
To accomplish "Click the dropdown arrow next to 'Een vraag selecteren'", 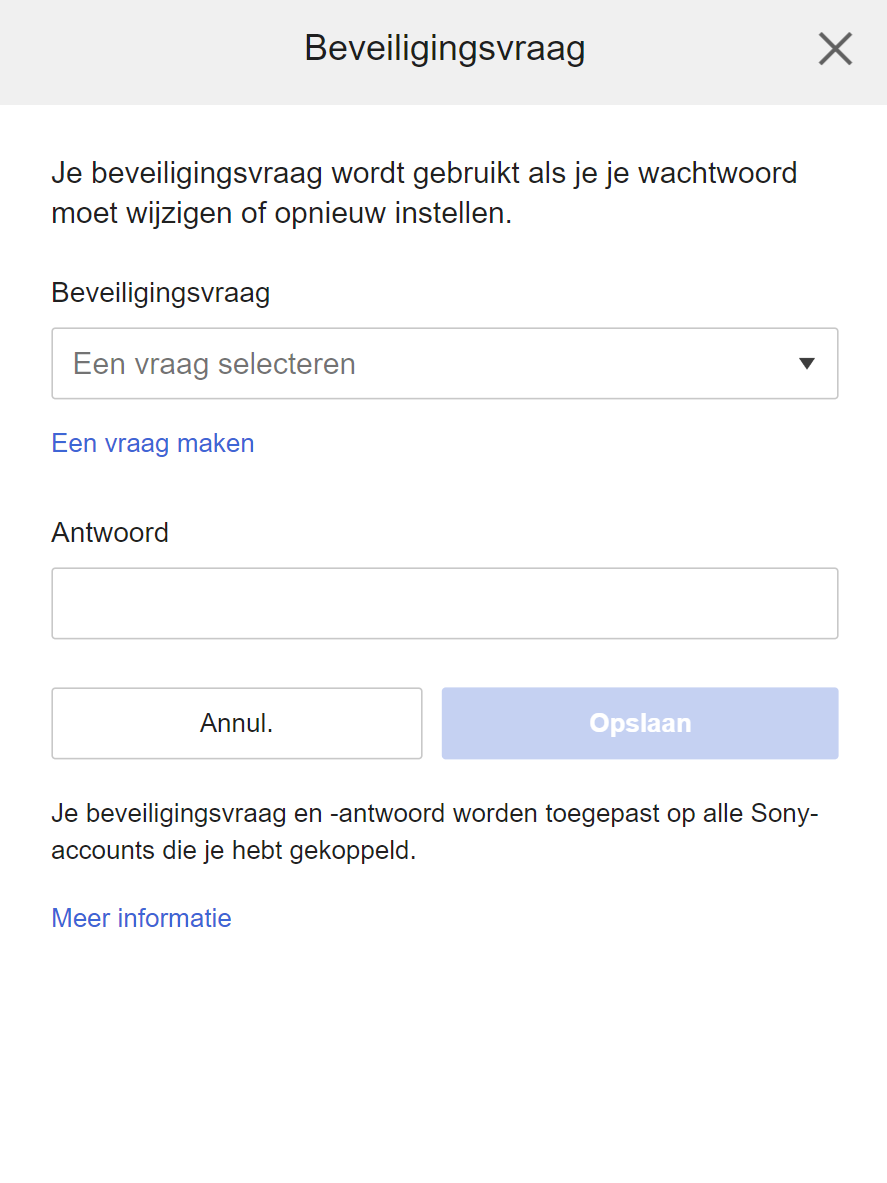I will pos(806,363).
